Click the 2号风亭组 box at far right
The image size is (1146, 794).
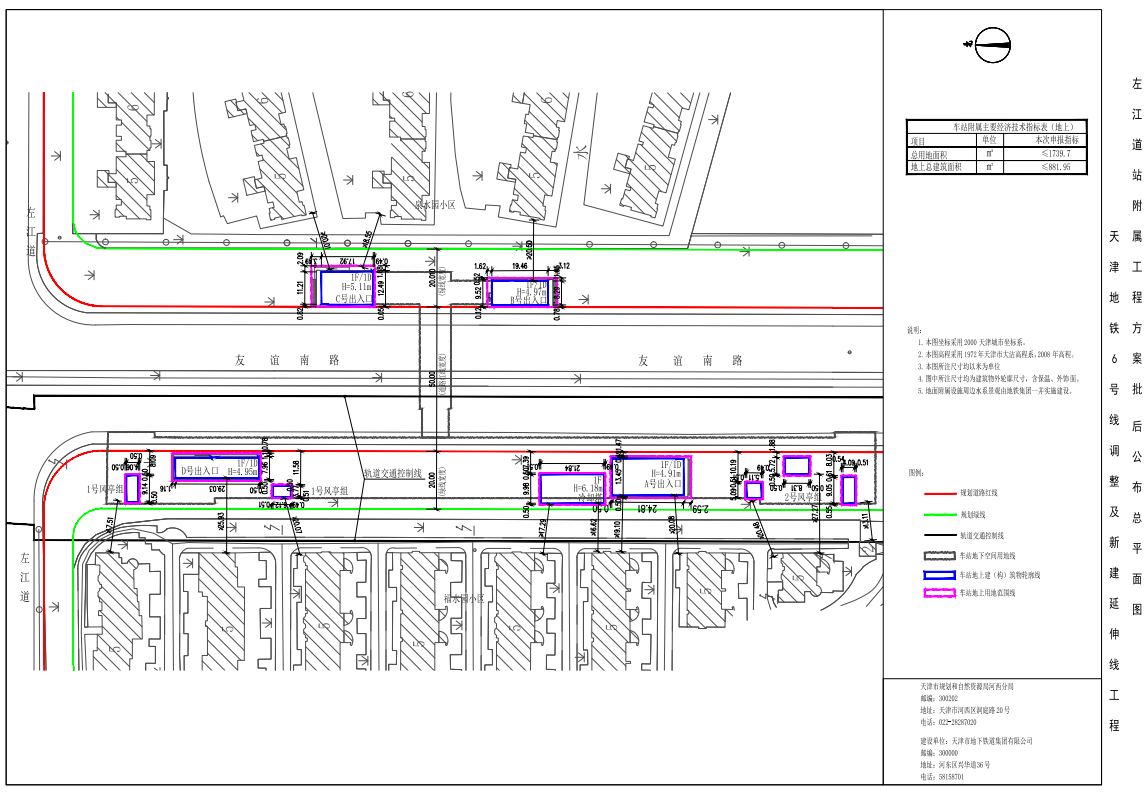pyautogui.click(x=848, y=489)
